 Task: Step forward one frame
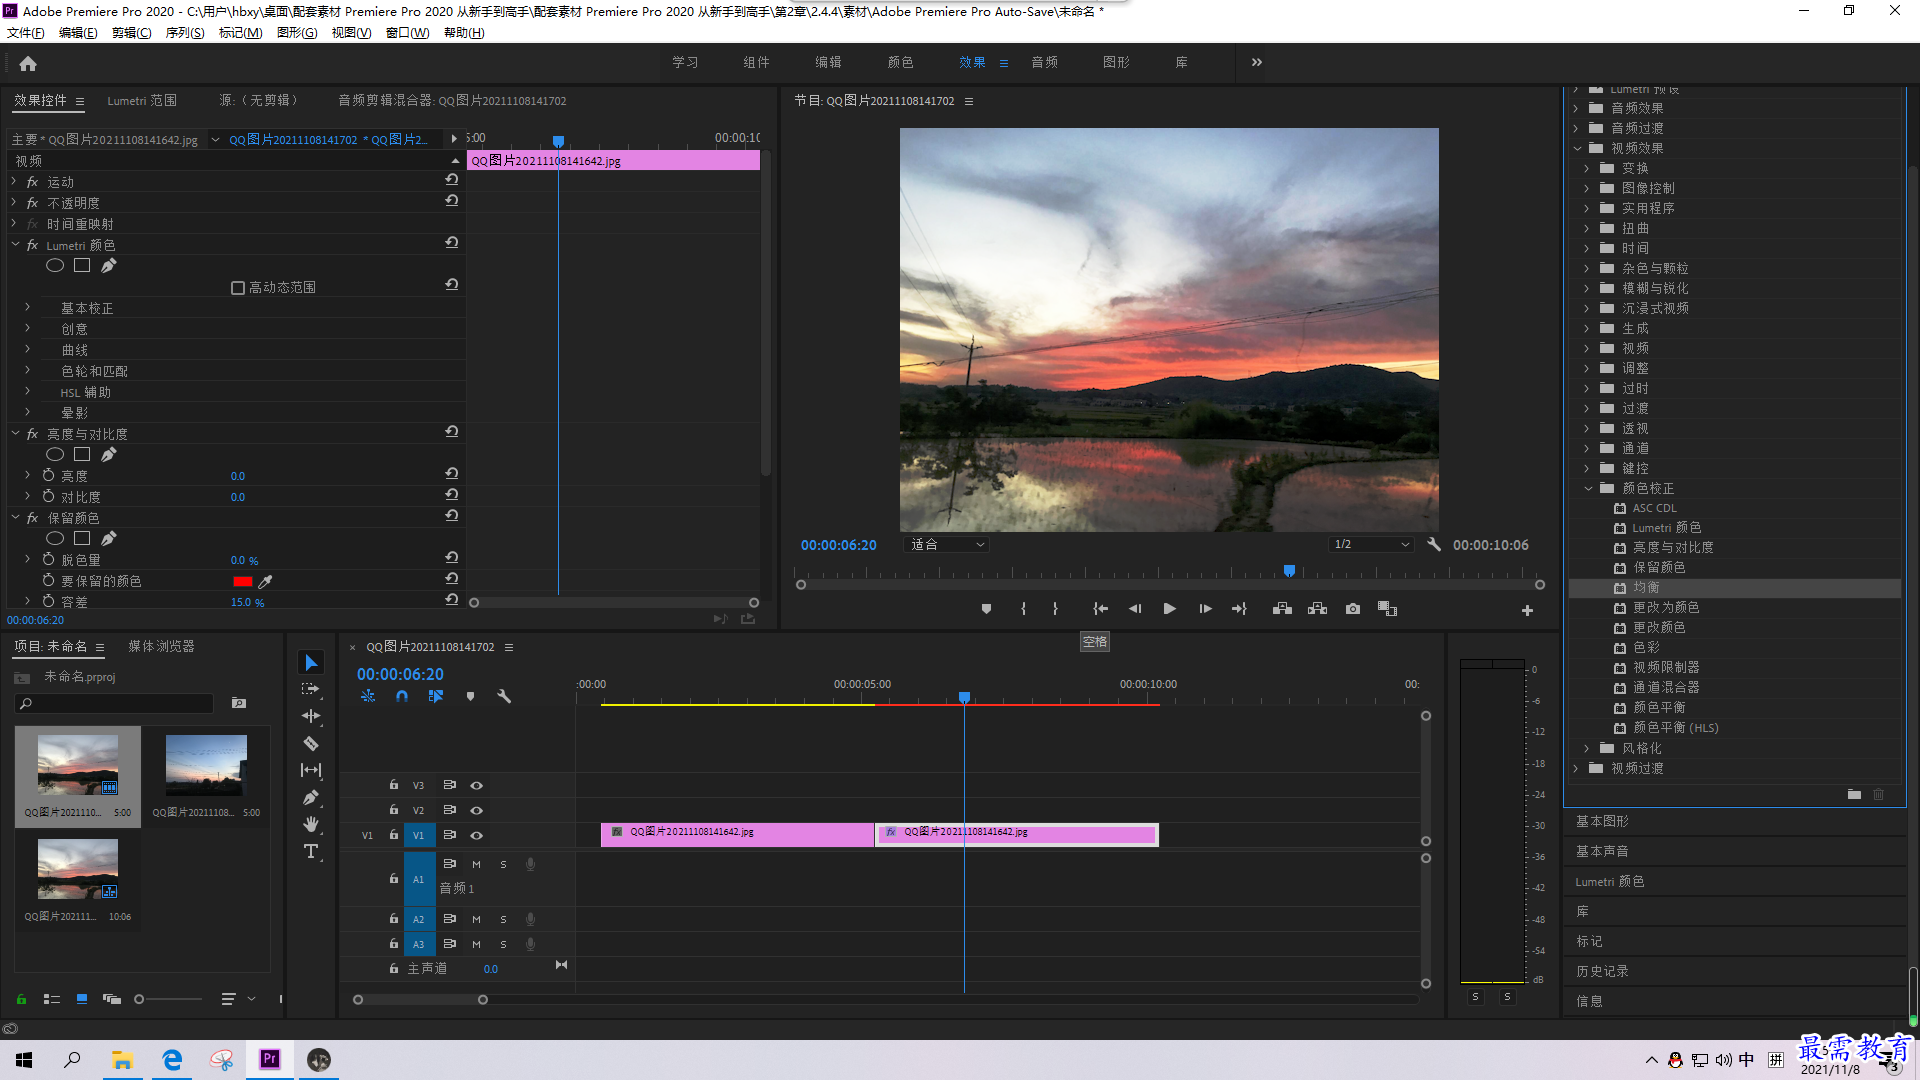1205,609
